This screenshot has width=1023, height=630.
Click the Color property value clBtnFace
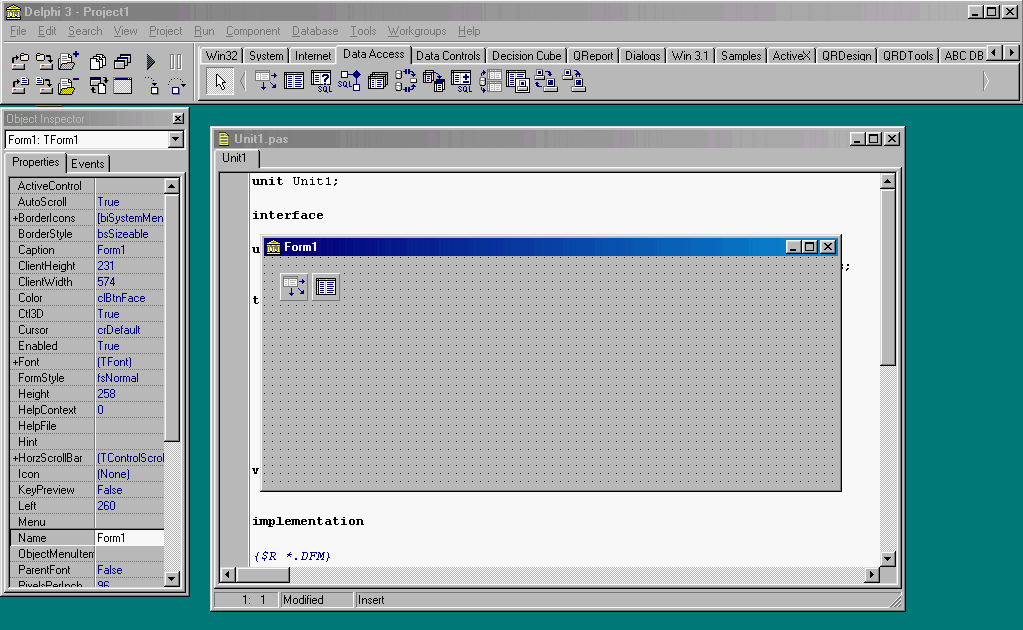(129, 298)
